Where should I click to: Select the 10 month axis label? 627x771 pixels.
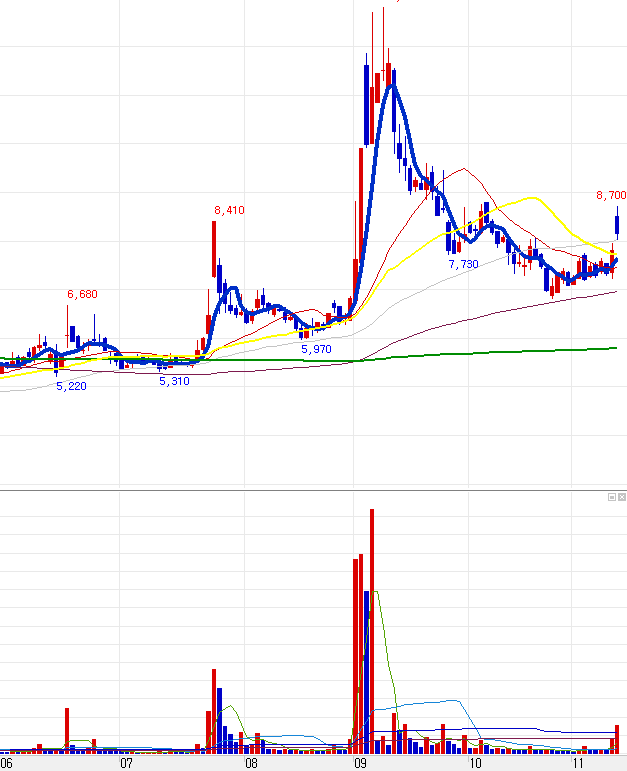[475, 763]
